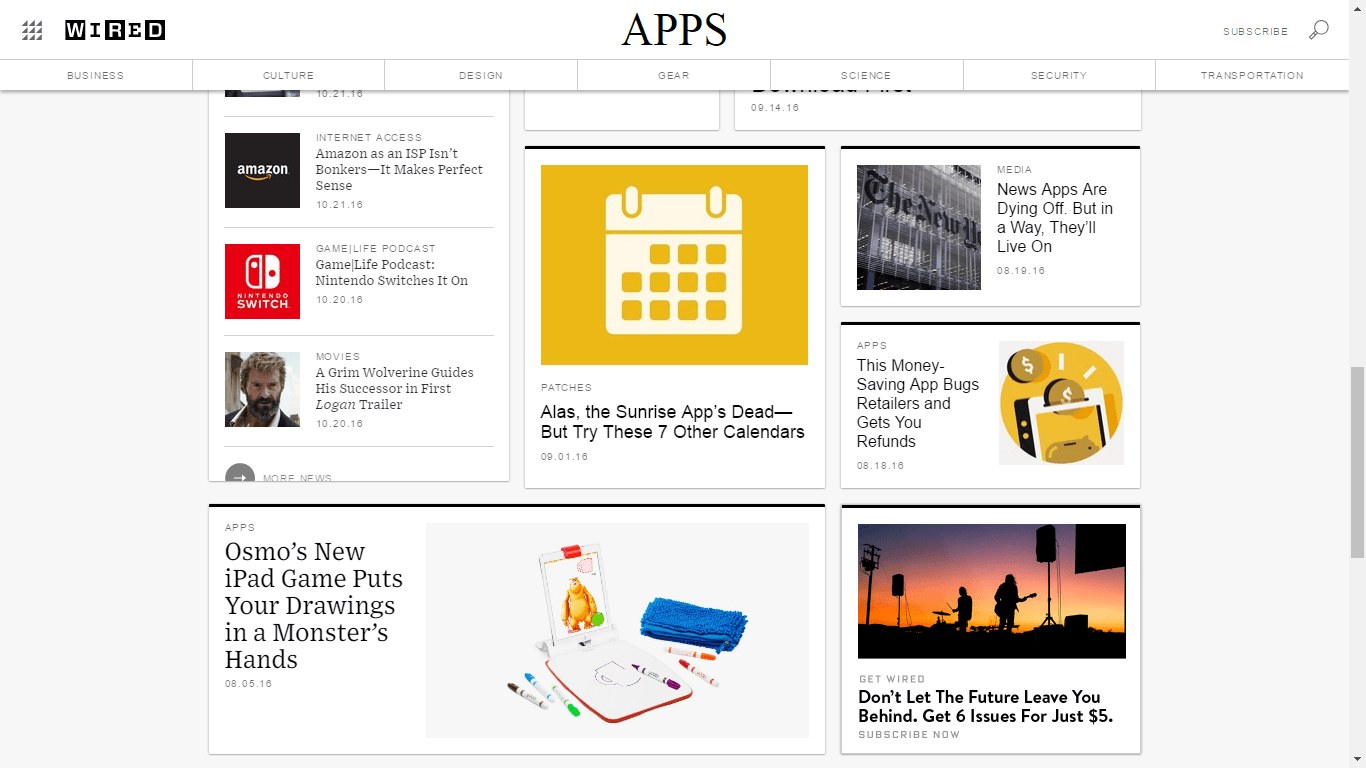Open the Science section
The width and height of the screenshot is (1366, 768).
[866, 75]
